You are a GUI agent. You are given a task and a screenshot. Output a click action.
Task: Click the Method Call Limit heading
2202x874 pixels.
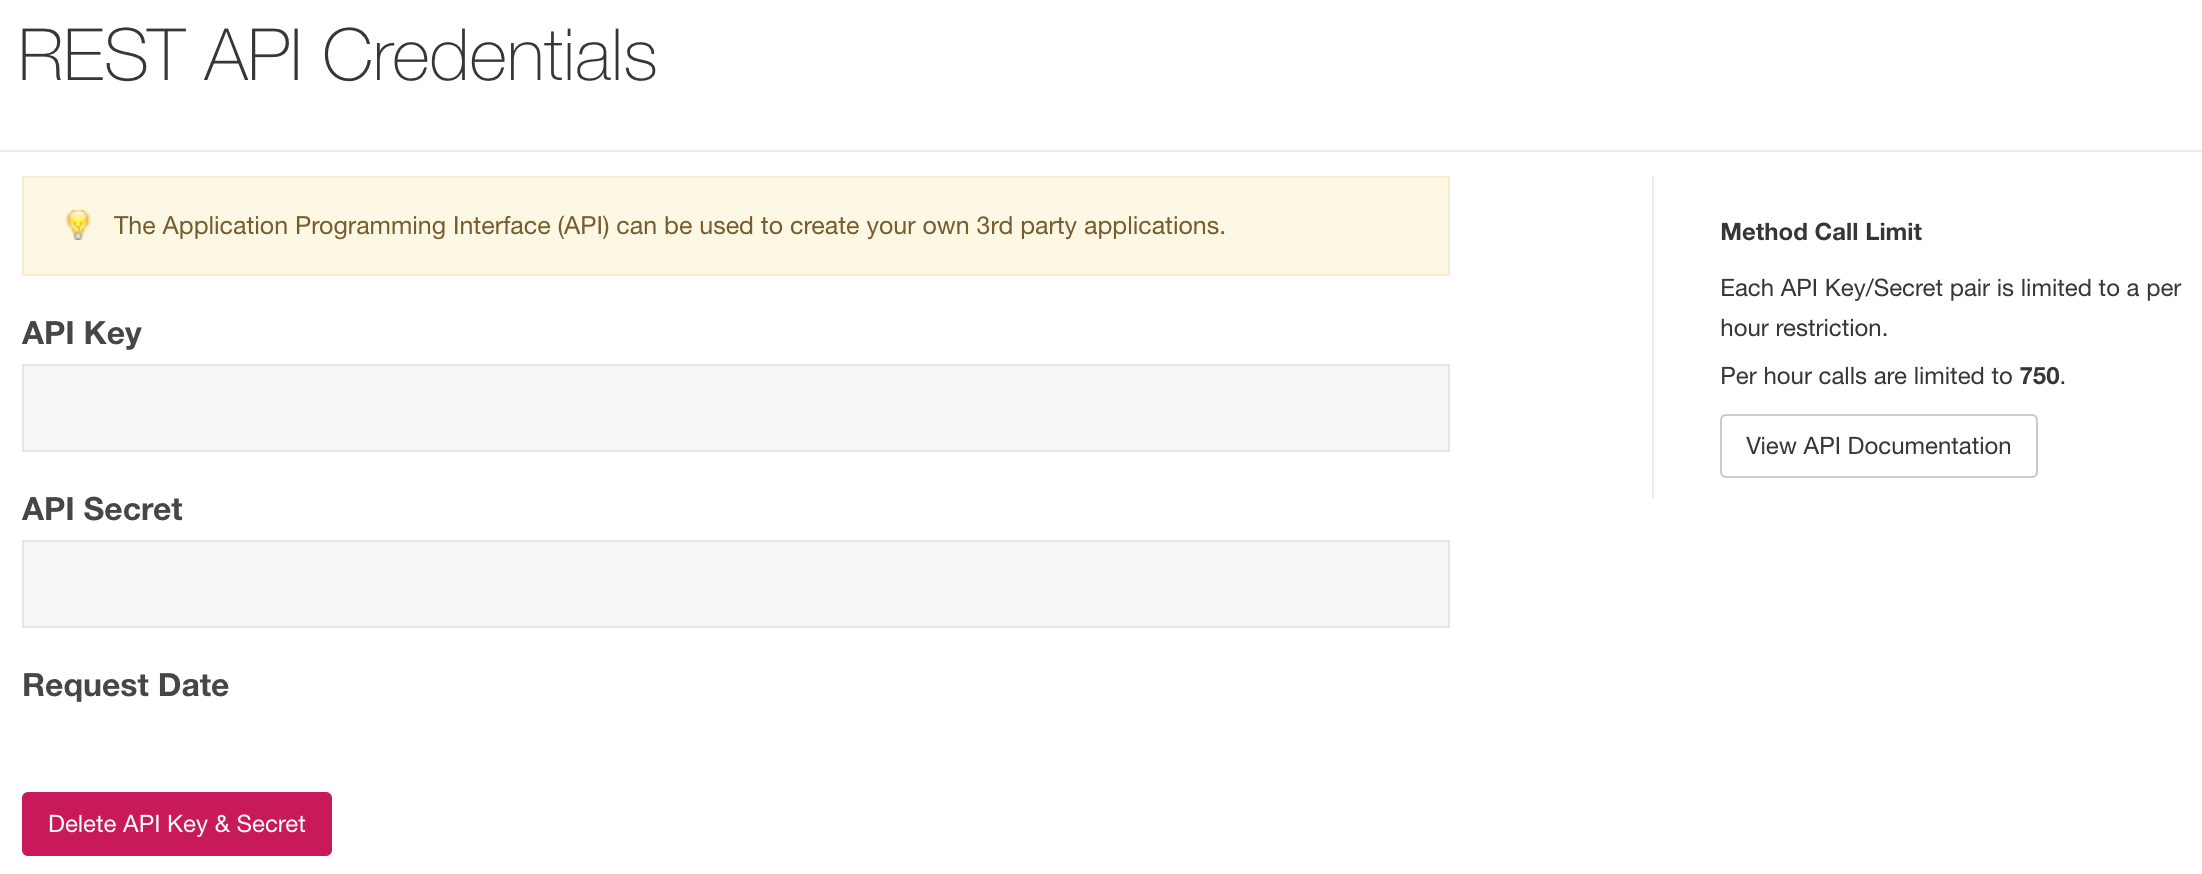coord(1820,231)
